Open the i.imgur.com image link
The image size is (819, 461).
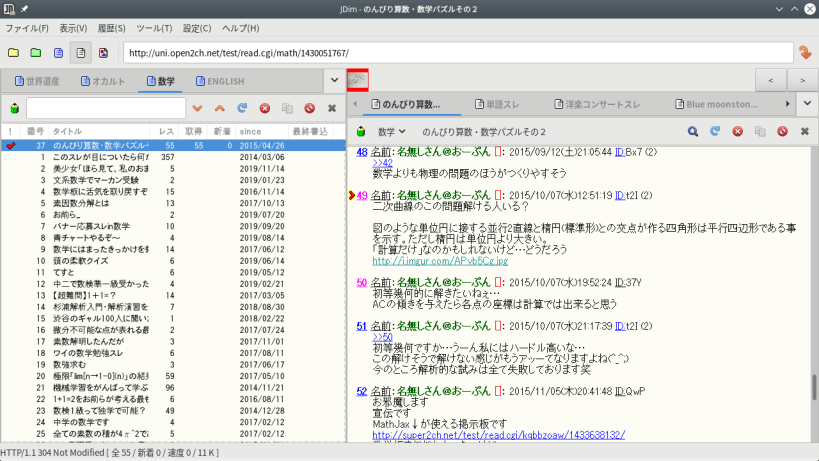[440, 261]
